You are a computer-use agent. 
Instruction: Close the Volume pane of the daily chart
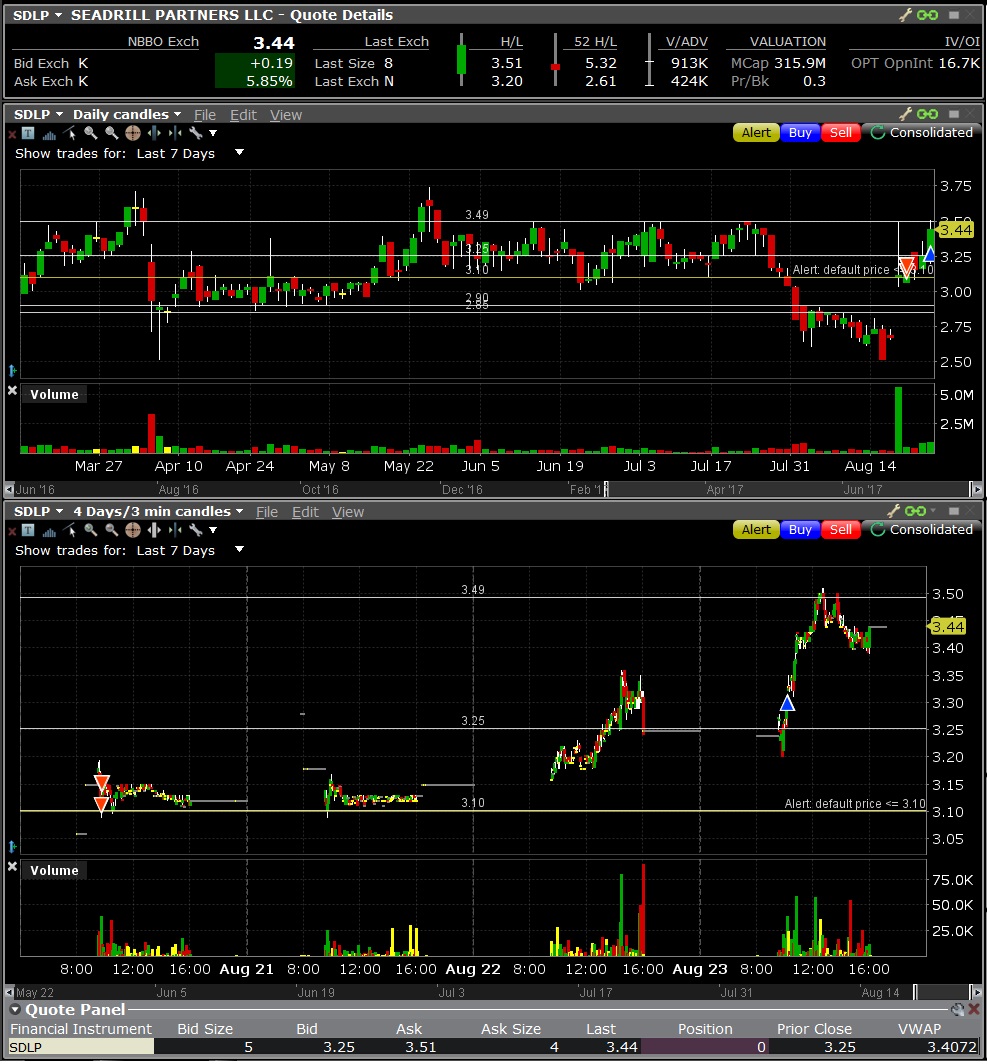pos(12,390)
